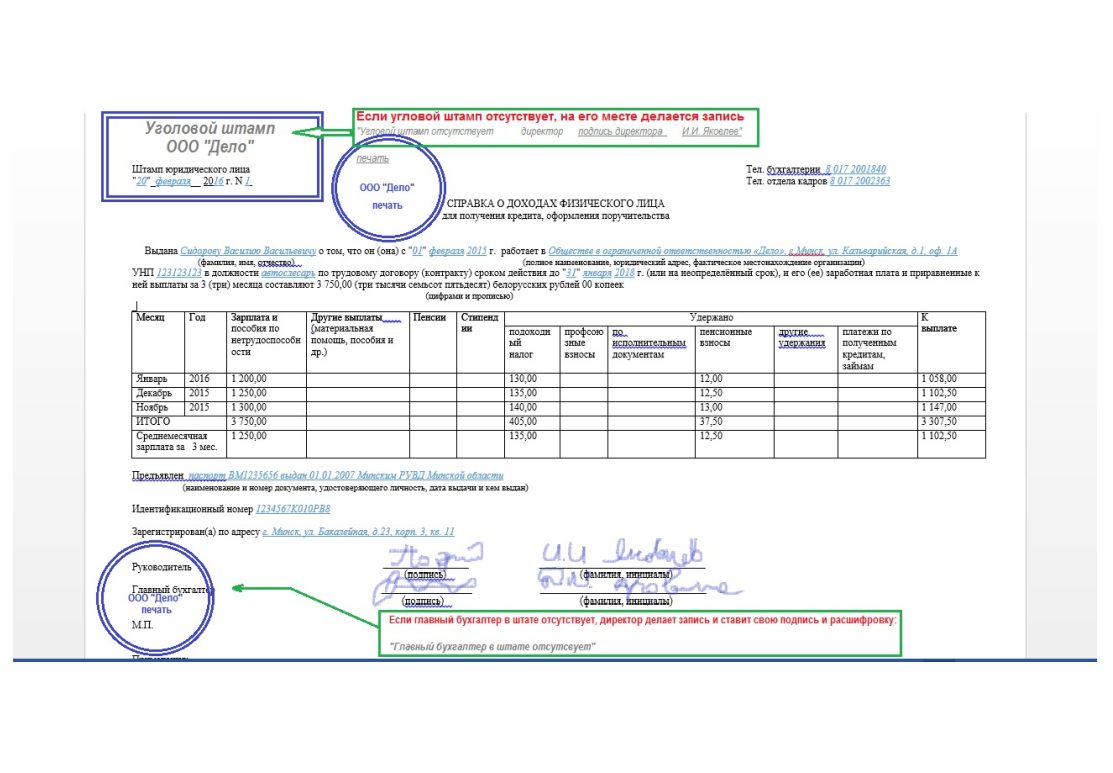The image size is (1113, 773).
Task: Click the "Идентификационный номер" label
Action: pyautogui.click(x=192, y=509)
